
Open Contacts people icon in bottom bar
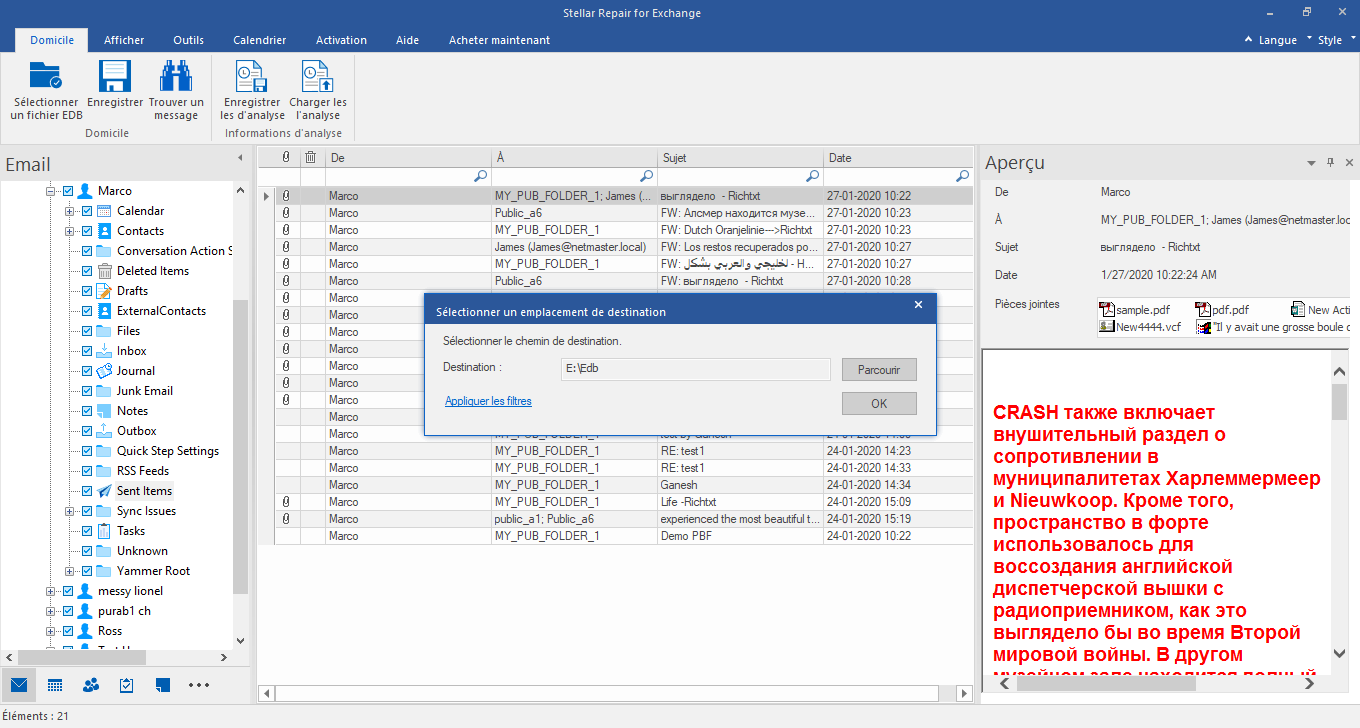[91, 685]
